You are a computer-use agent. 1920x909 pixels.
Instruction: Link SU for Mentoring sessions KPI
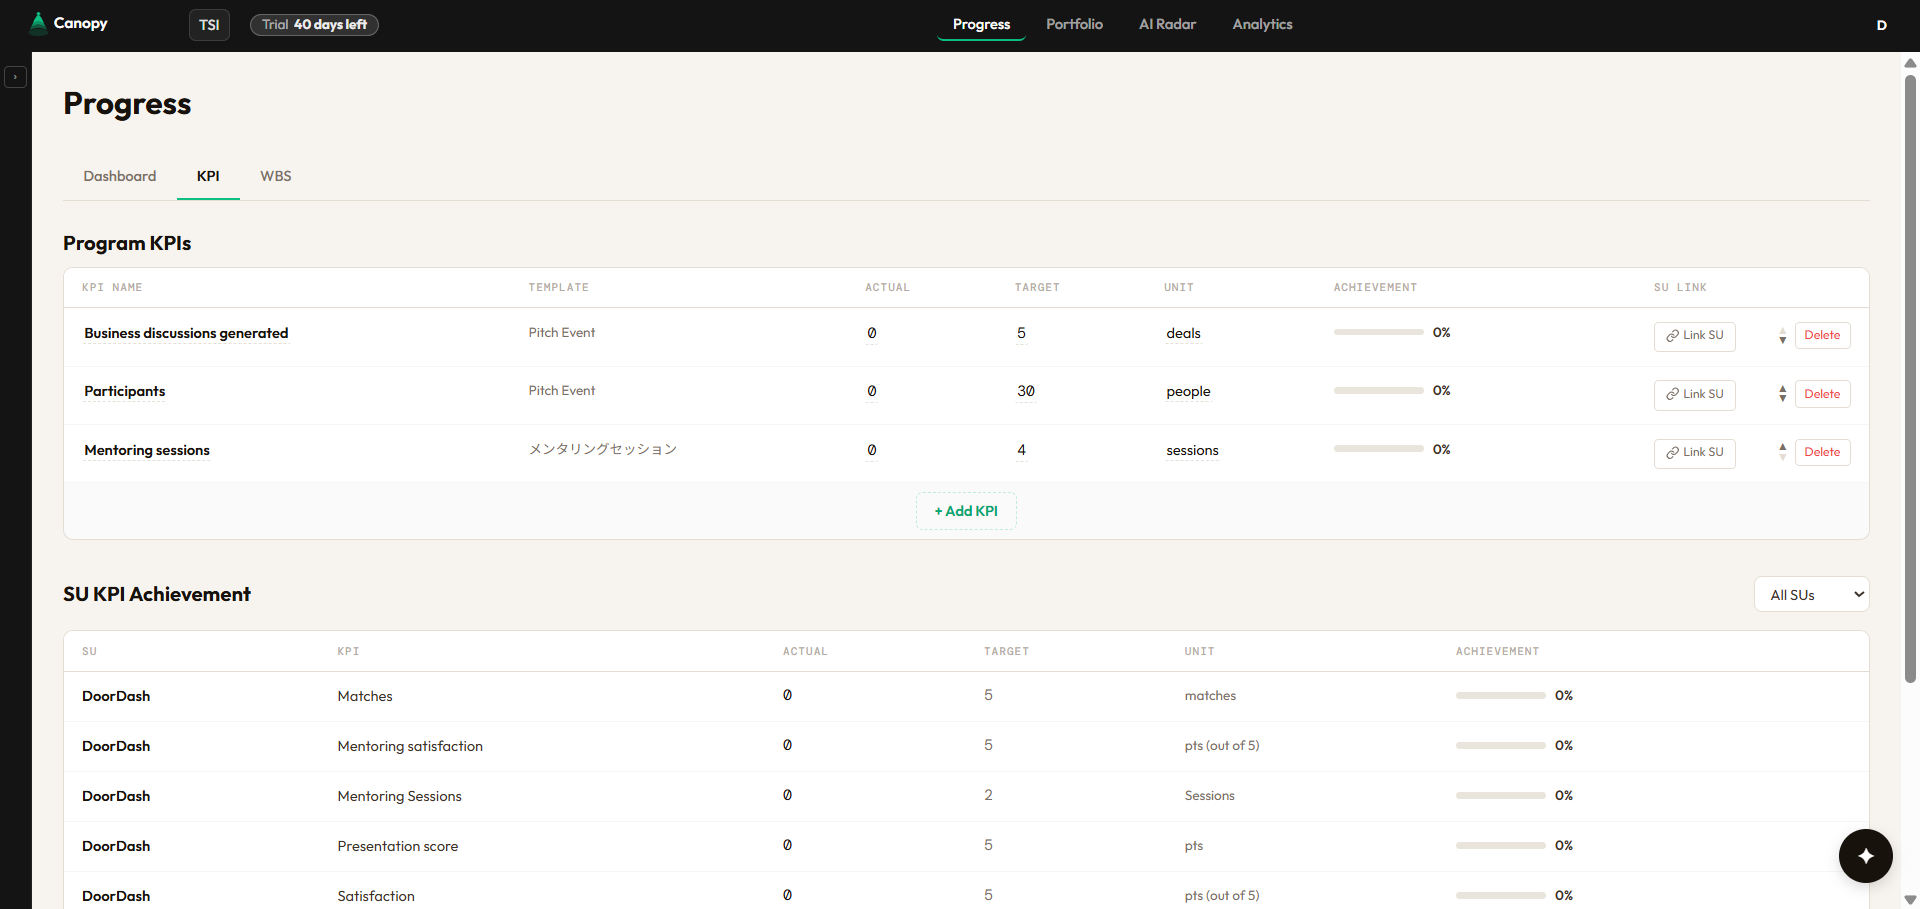pos(1694,453)
